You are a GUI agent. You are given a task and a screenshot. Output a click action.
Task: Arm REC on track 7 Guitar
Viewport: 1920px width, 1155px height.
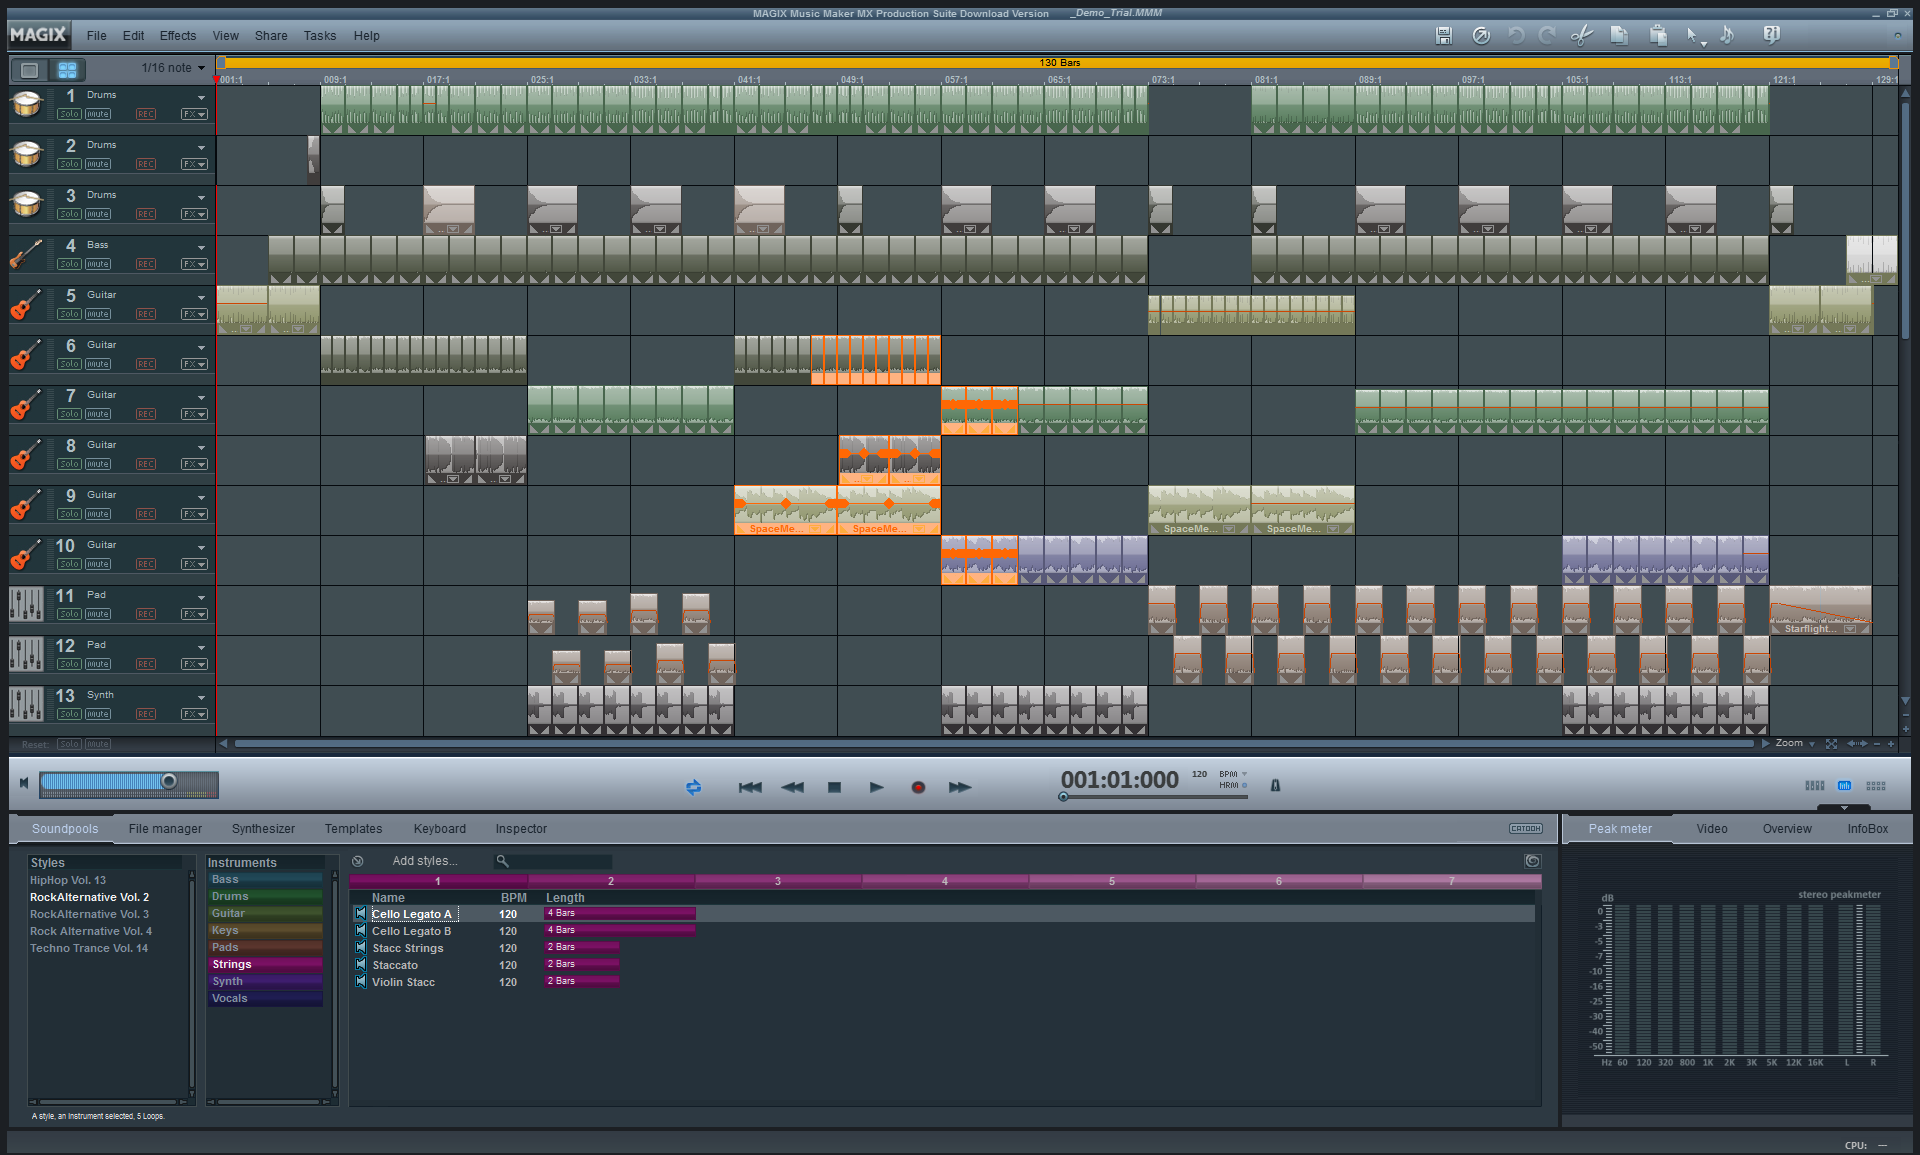(x=146, y=414)
